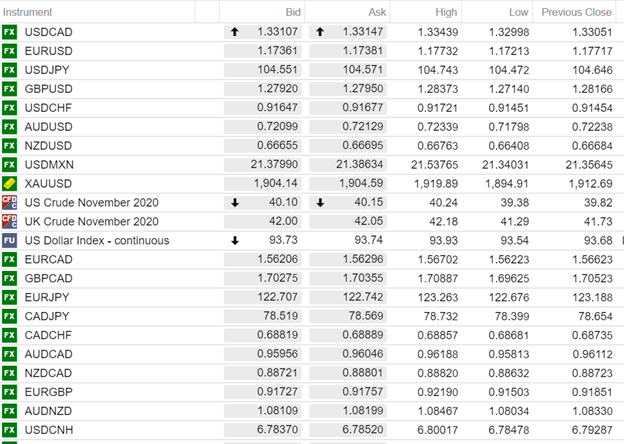Image resolution: width=624 pixels, height=444 pixels.
Task: Click the gold bar icon for XAUUSD
Action: tap(10, 184)
